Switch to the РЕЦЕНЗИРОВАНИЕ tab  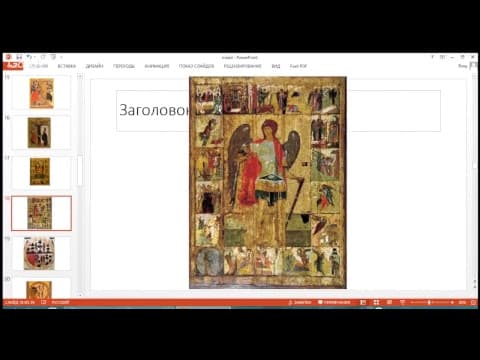(x=242, y=66)
